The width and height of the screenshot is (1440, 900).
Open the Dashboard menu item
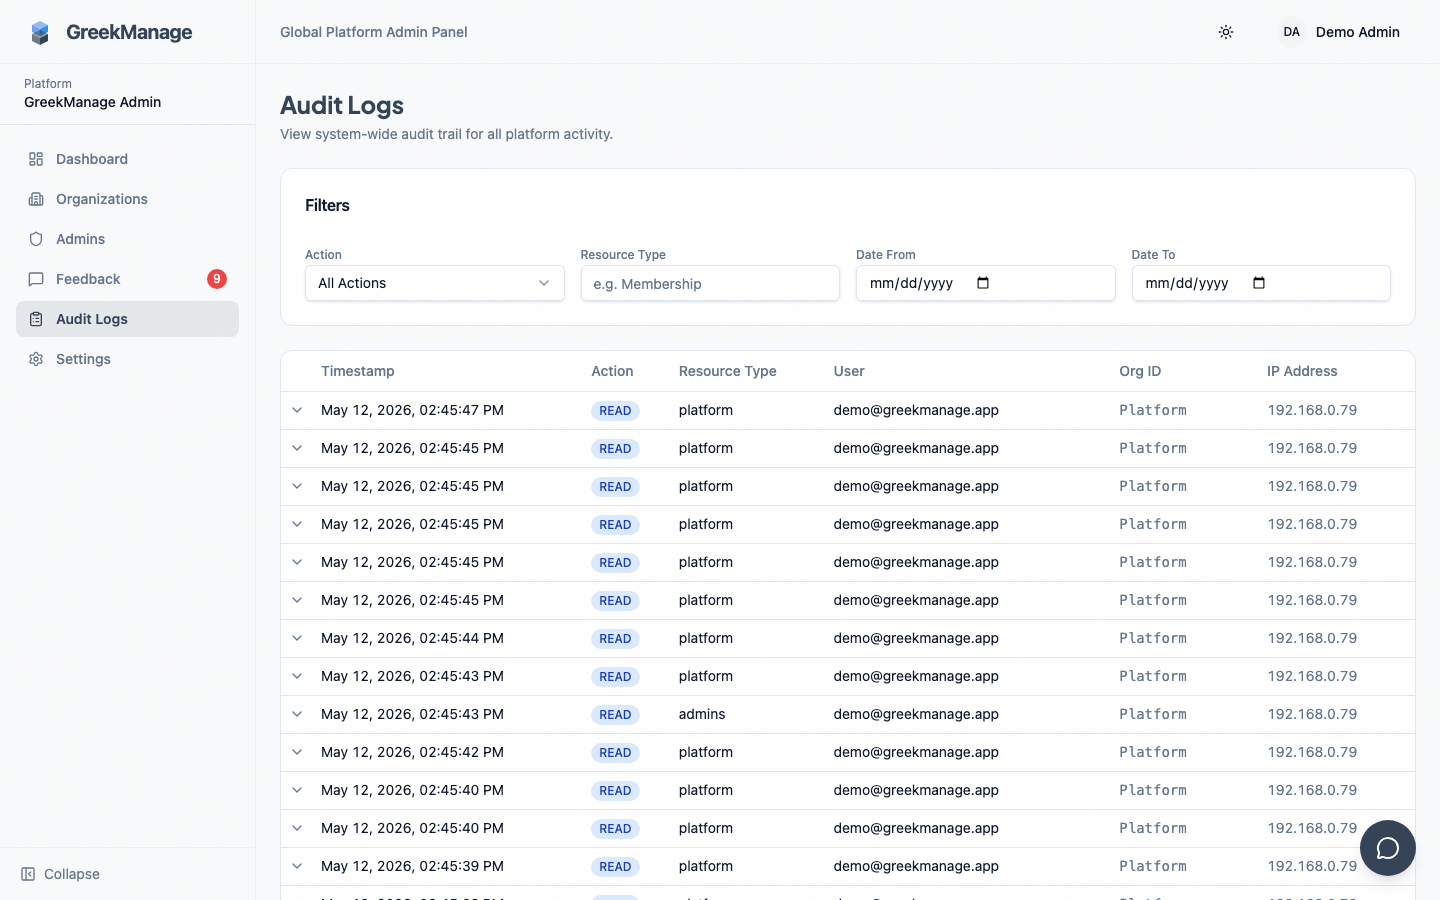127,159
